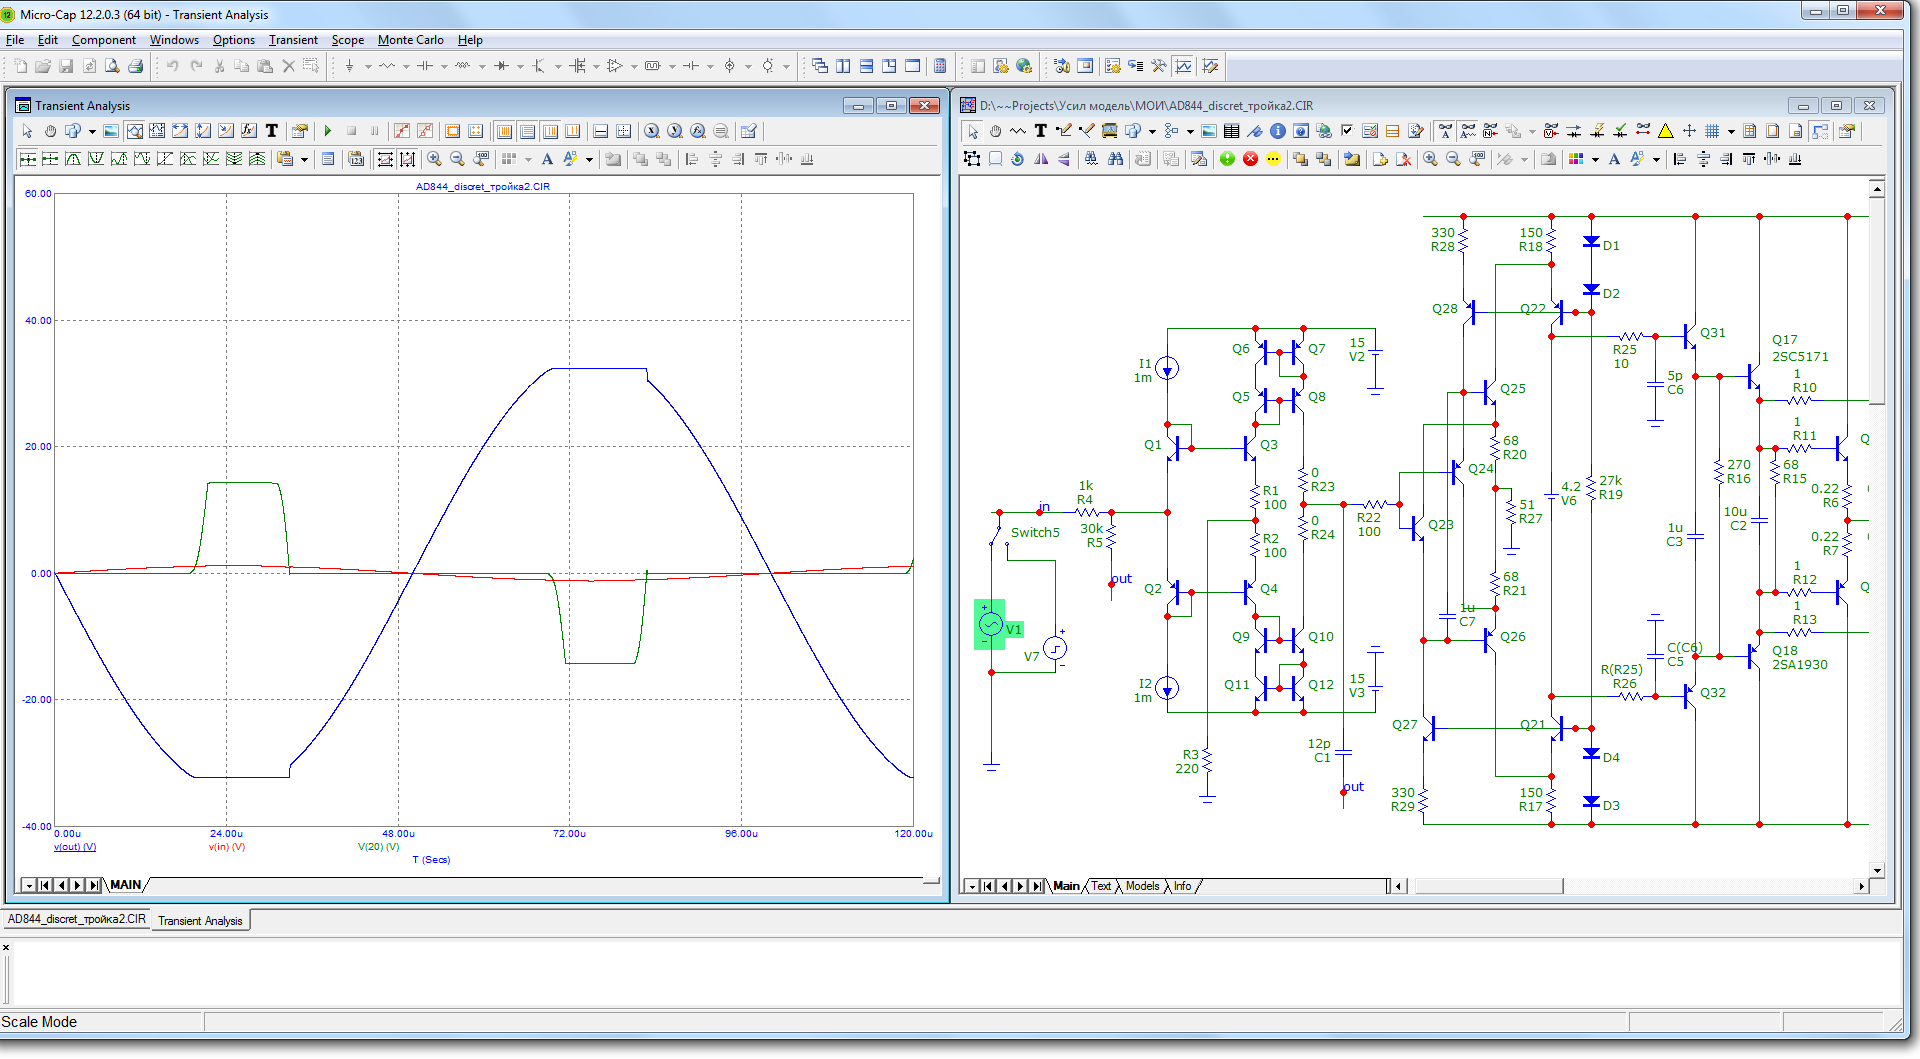This screenshot has height=1059, width=1920.
Task: Click the multicolor palette swatch icon
Action: pos(1576,159)
